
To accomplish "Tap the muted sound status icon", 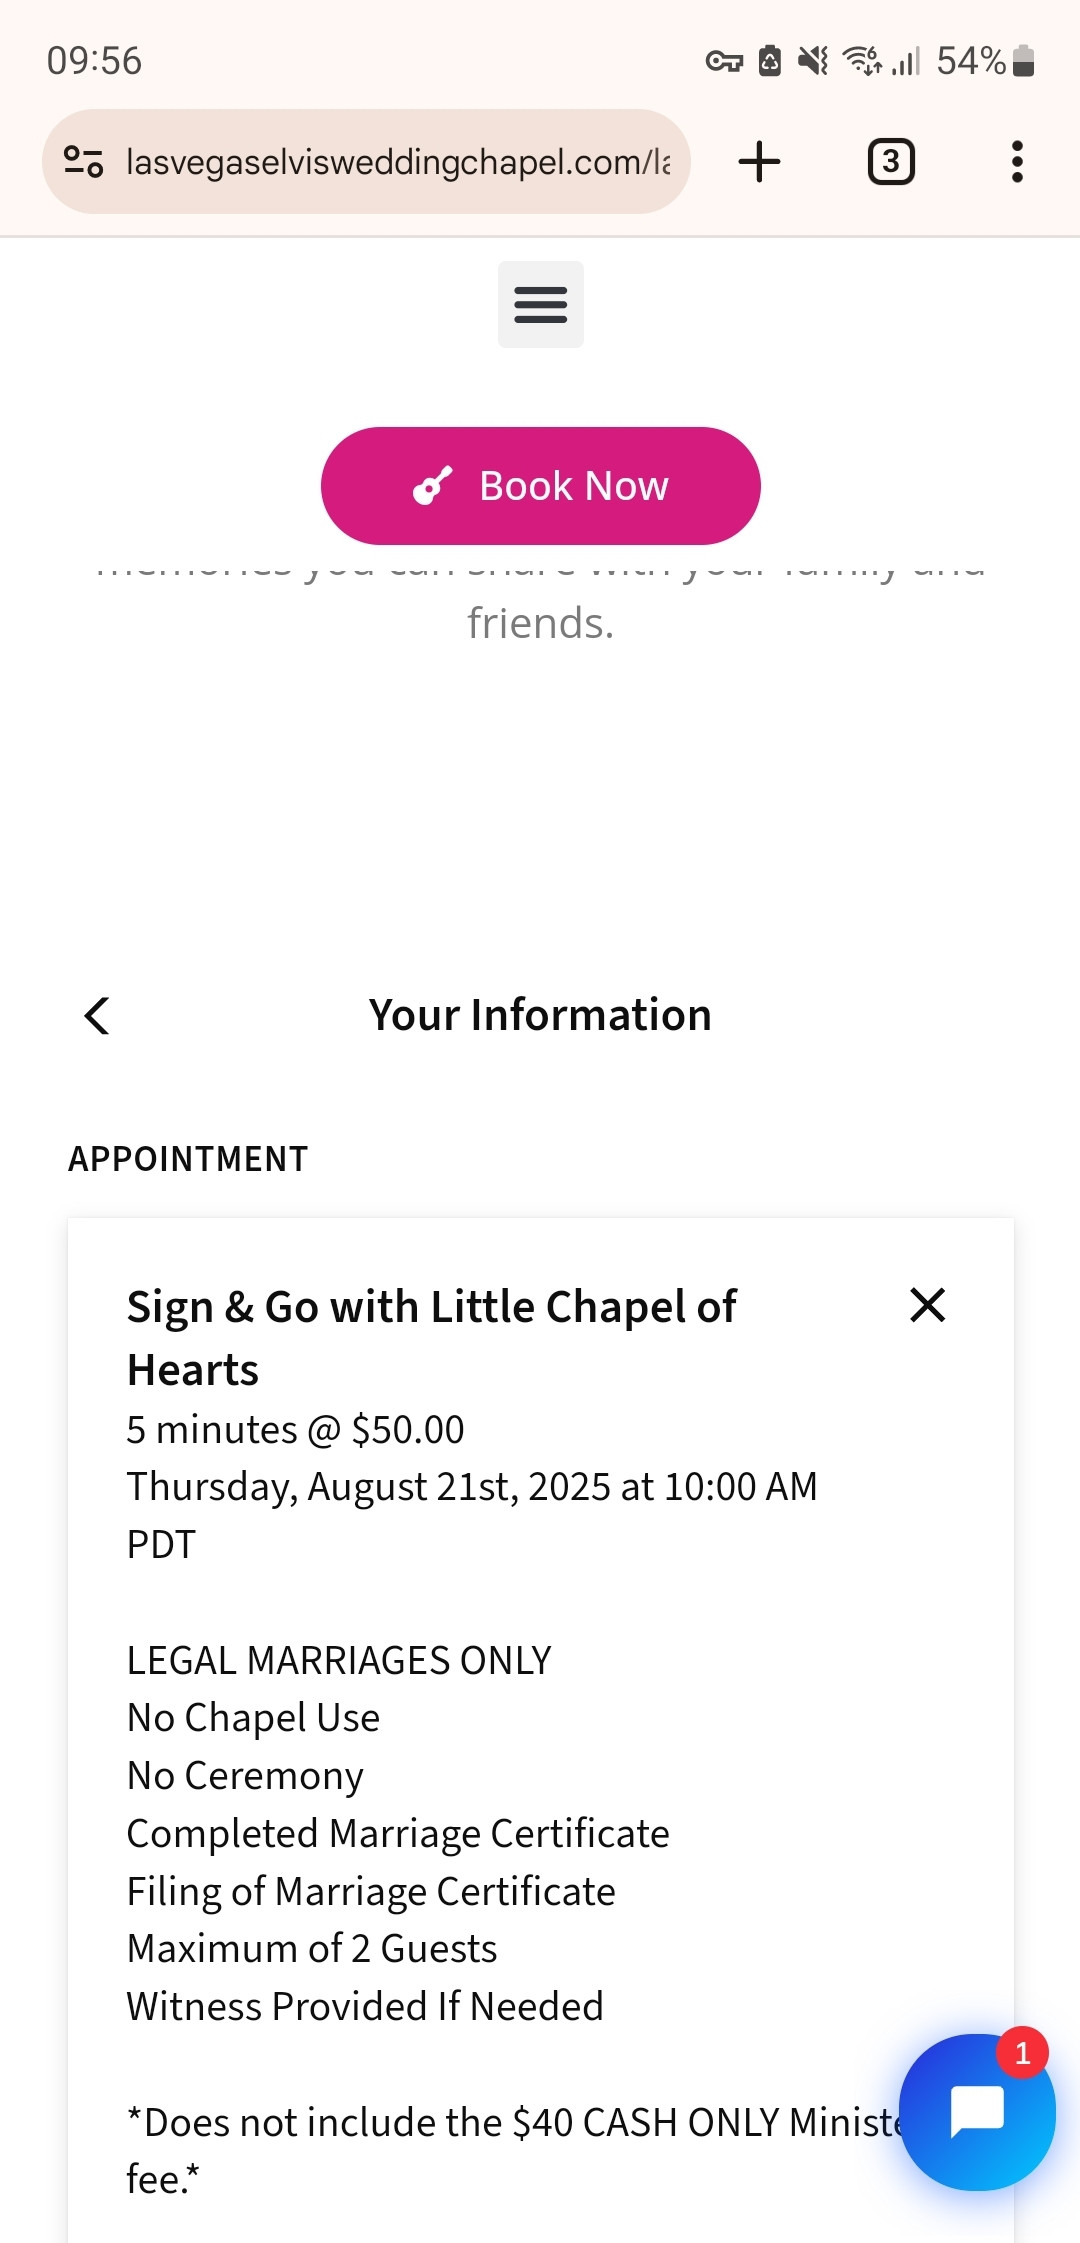I will (x=813, y=61).
